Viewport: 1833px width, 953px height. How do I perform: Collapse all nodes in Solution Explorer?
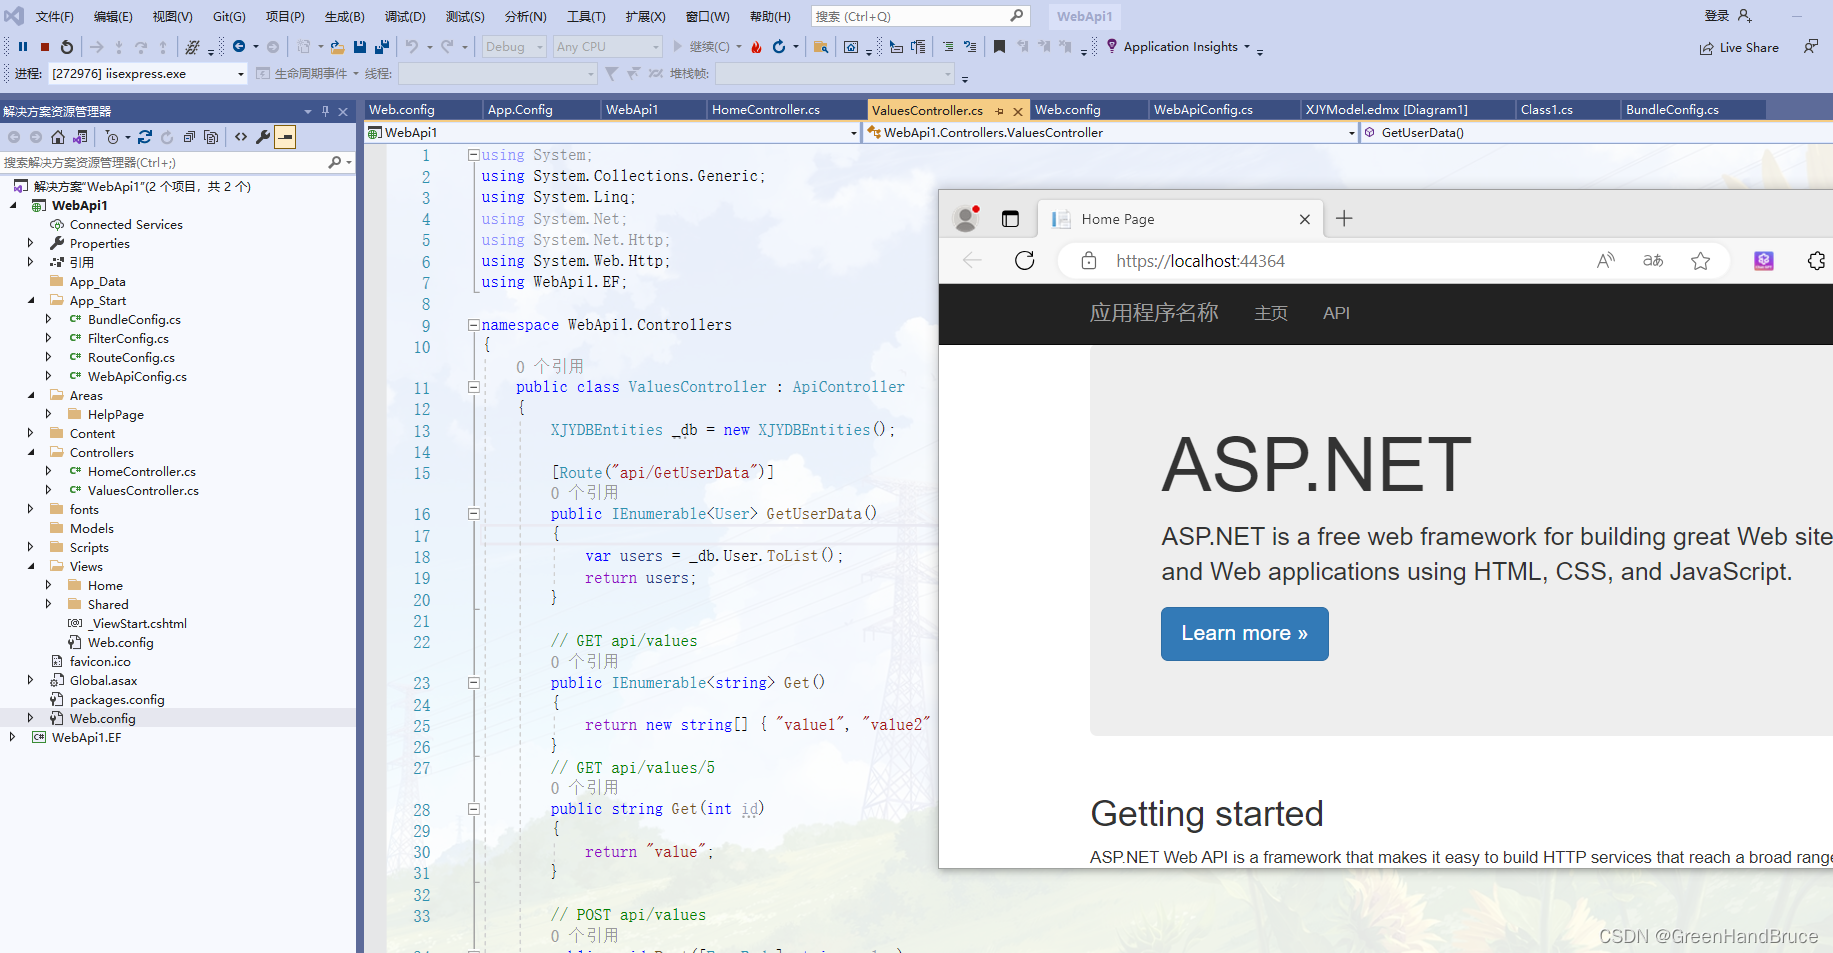tap(189, 137)
